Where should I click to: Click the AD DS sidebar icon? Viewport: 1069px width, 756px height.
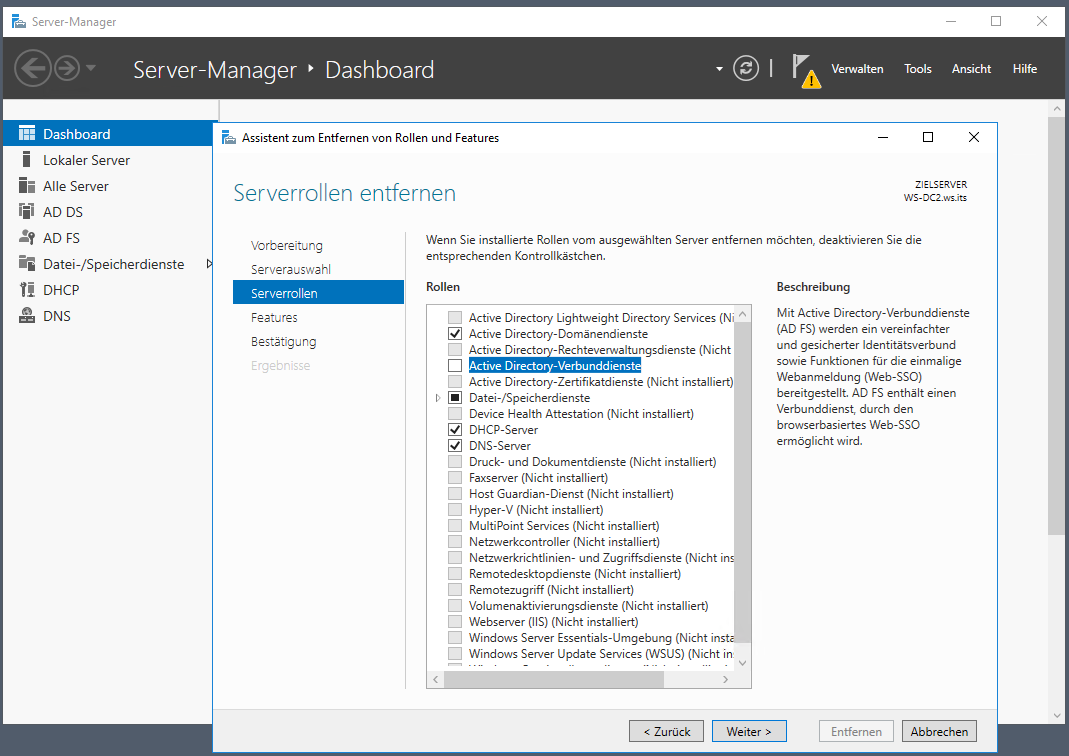[x=27, y=211]
